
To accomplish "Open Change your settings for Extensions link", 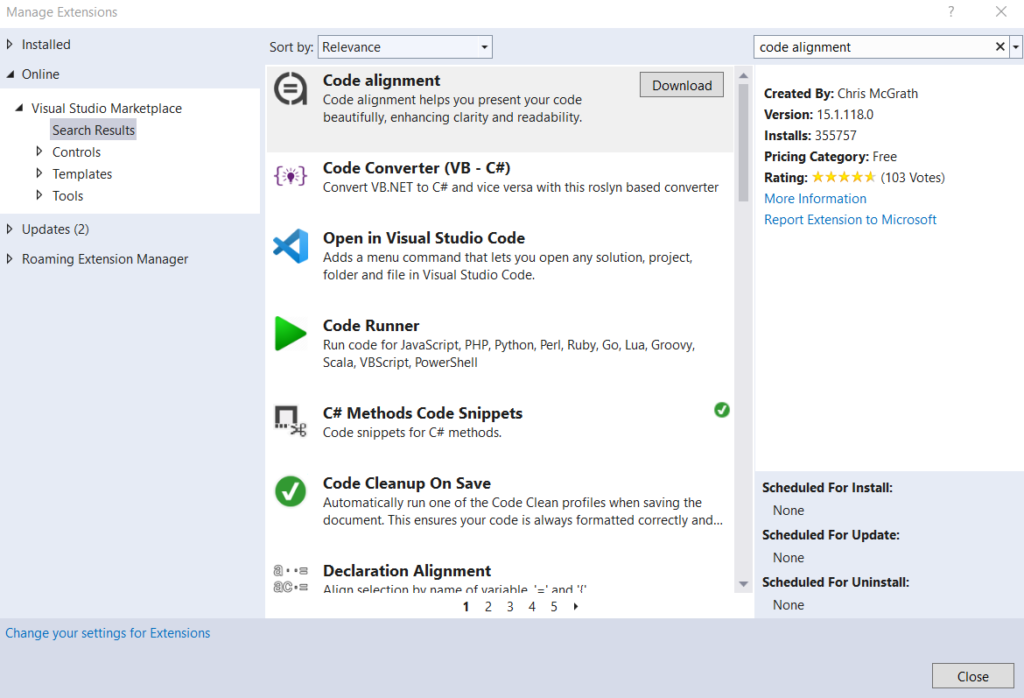I will (x=108, y=633).
